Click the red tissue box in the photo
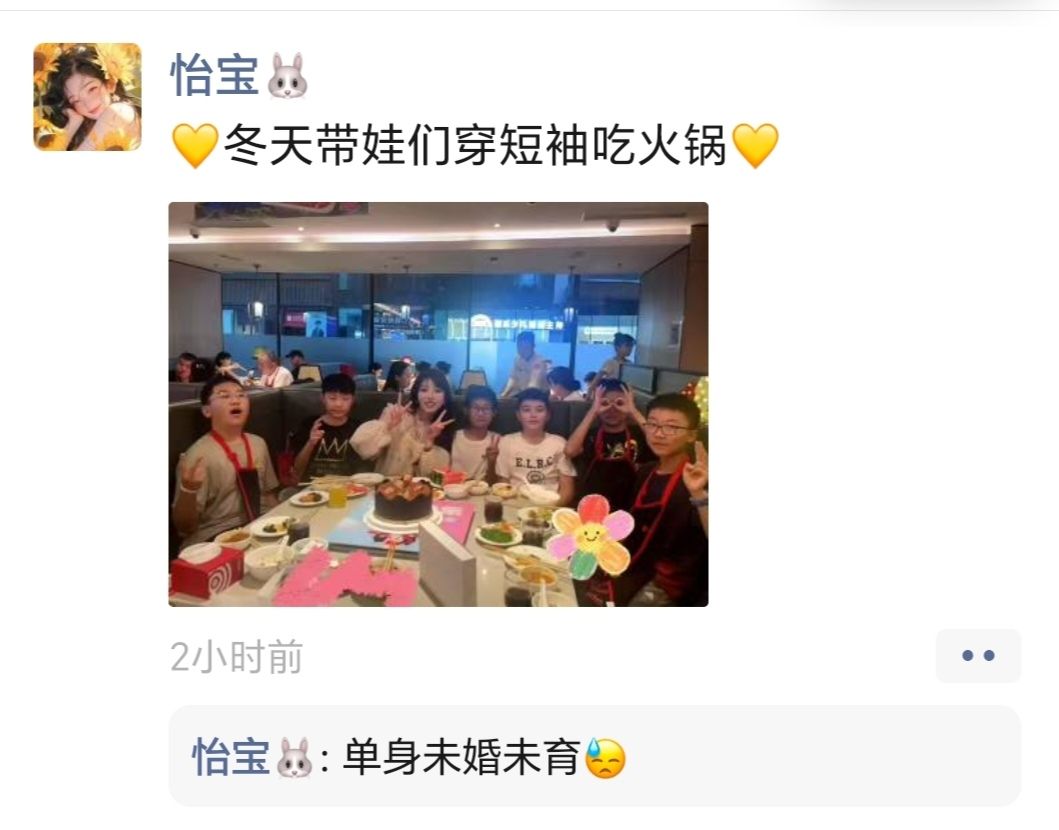The width and height of the screenshot is (1059, 830). pyautogui.click(x=207, y=571)
